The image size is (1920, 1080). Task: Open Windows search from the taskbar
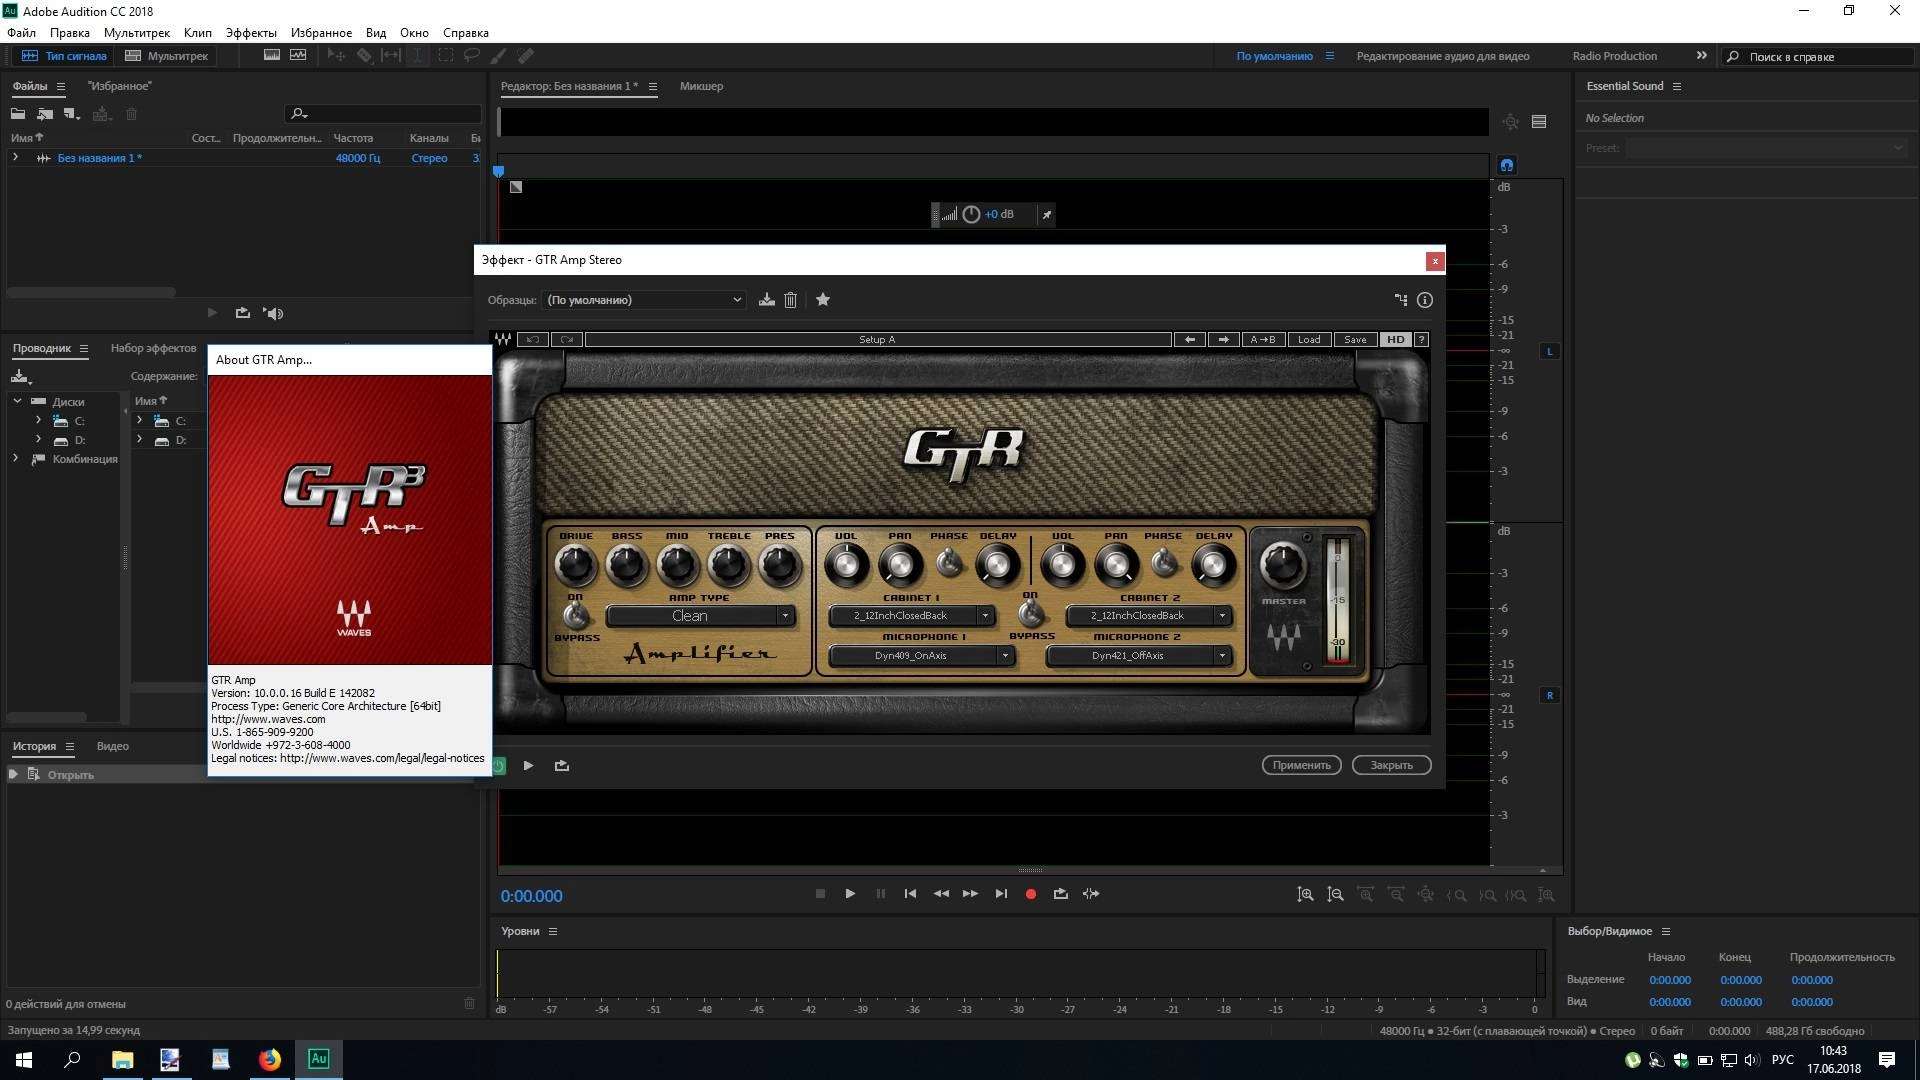pyautogui.click(x=72, y=1060)
